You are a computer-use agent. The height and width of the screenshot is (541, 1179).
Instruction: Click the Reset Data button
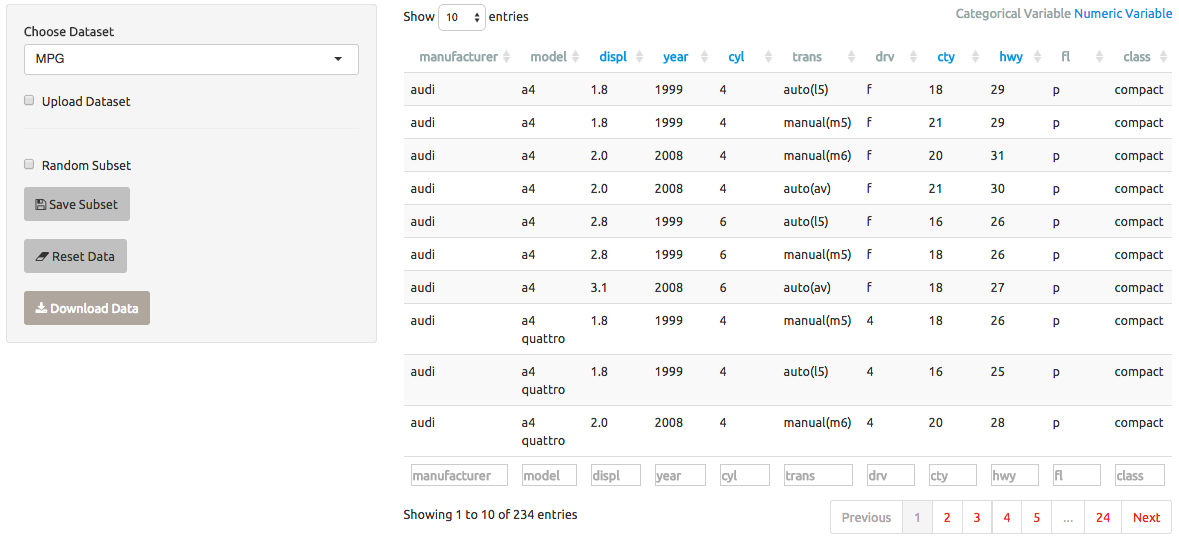point(75,256)
